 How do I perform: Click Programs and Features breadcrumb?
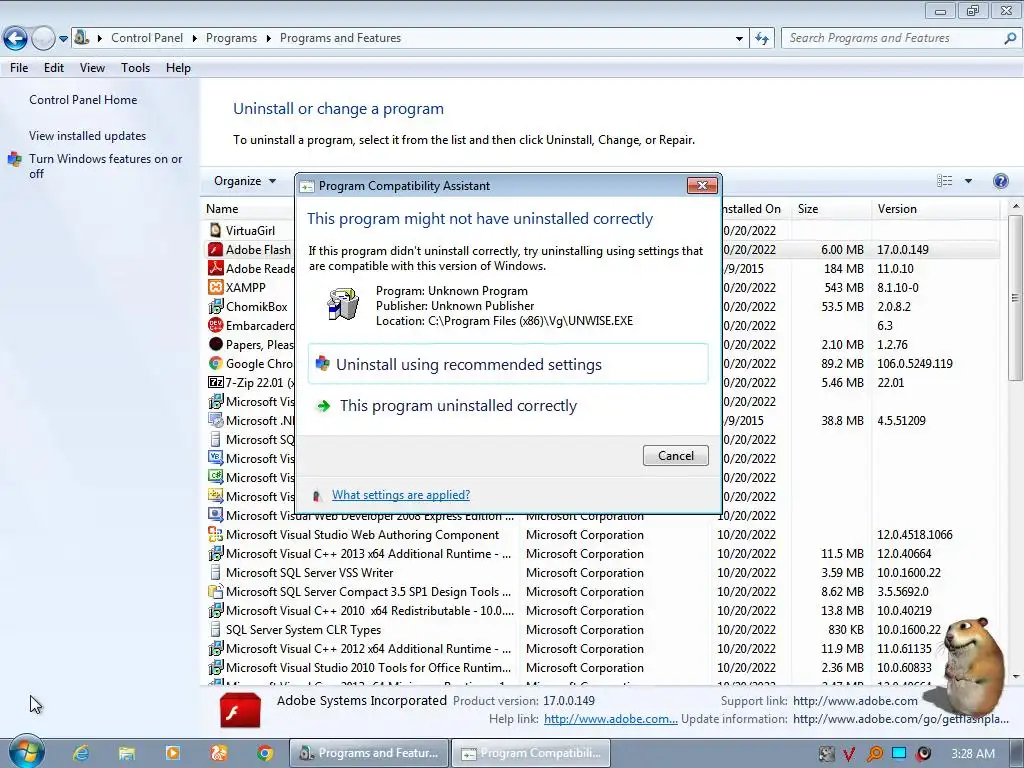tap(340, 38)
